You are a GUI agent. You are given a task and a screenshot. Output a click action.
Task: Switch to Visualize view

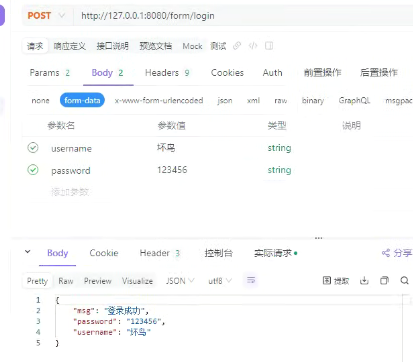(137, 281)
